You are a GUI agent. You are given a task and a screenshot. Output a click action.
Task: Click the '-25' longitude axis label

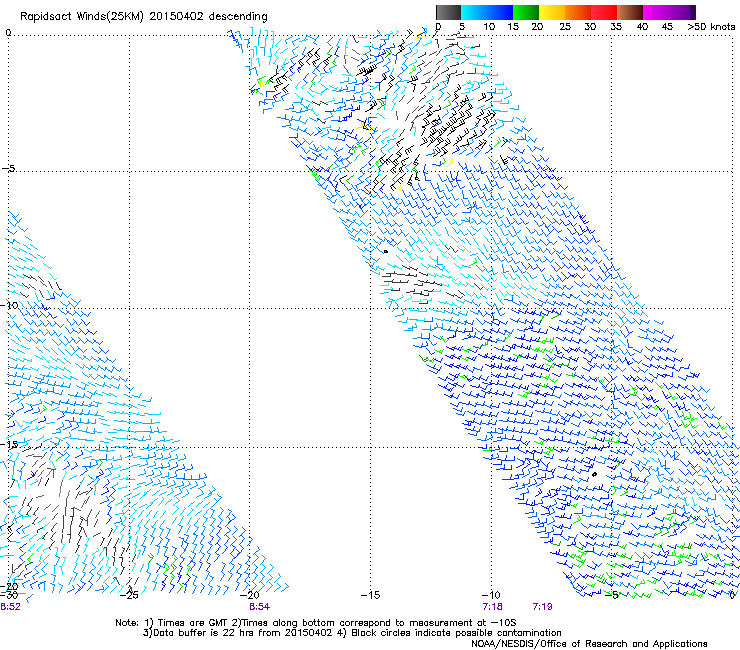(129, 595)
